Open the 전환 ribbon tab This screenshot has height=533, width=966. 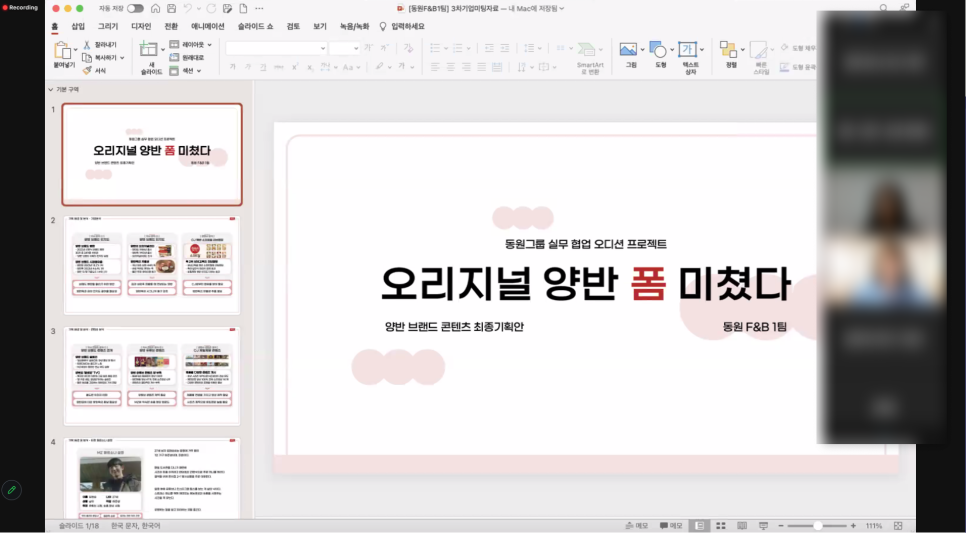pos(171,26)
